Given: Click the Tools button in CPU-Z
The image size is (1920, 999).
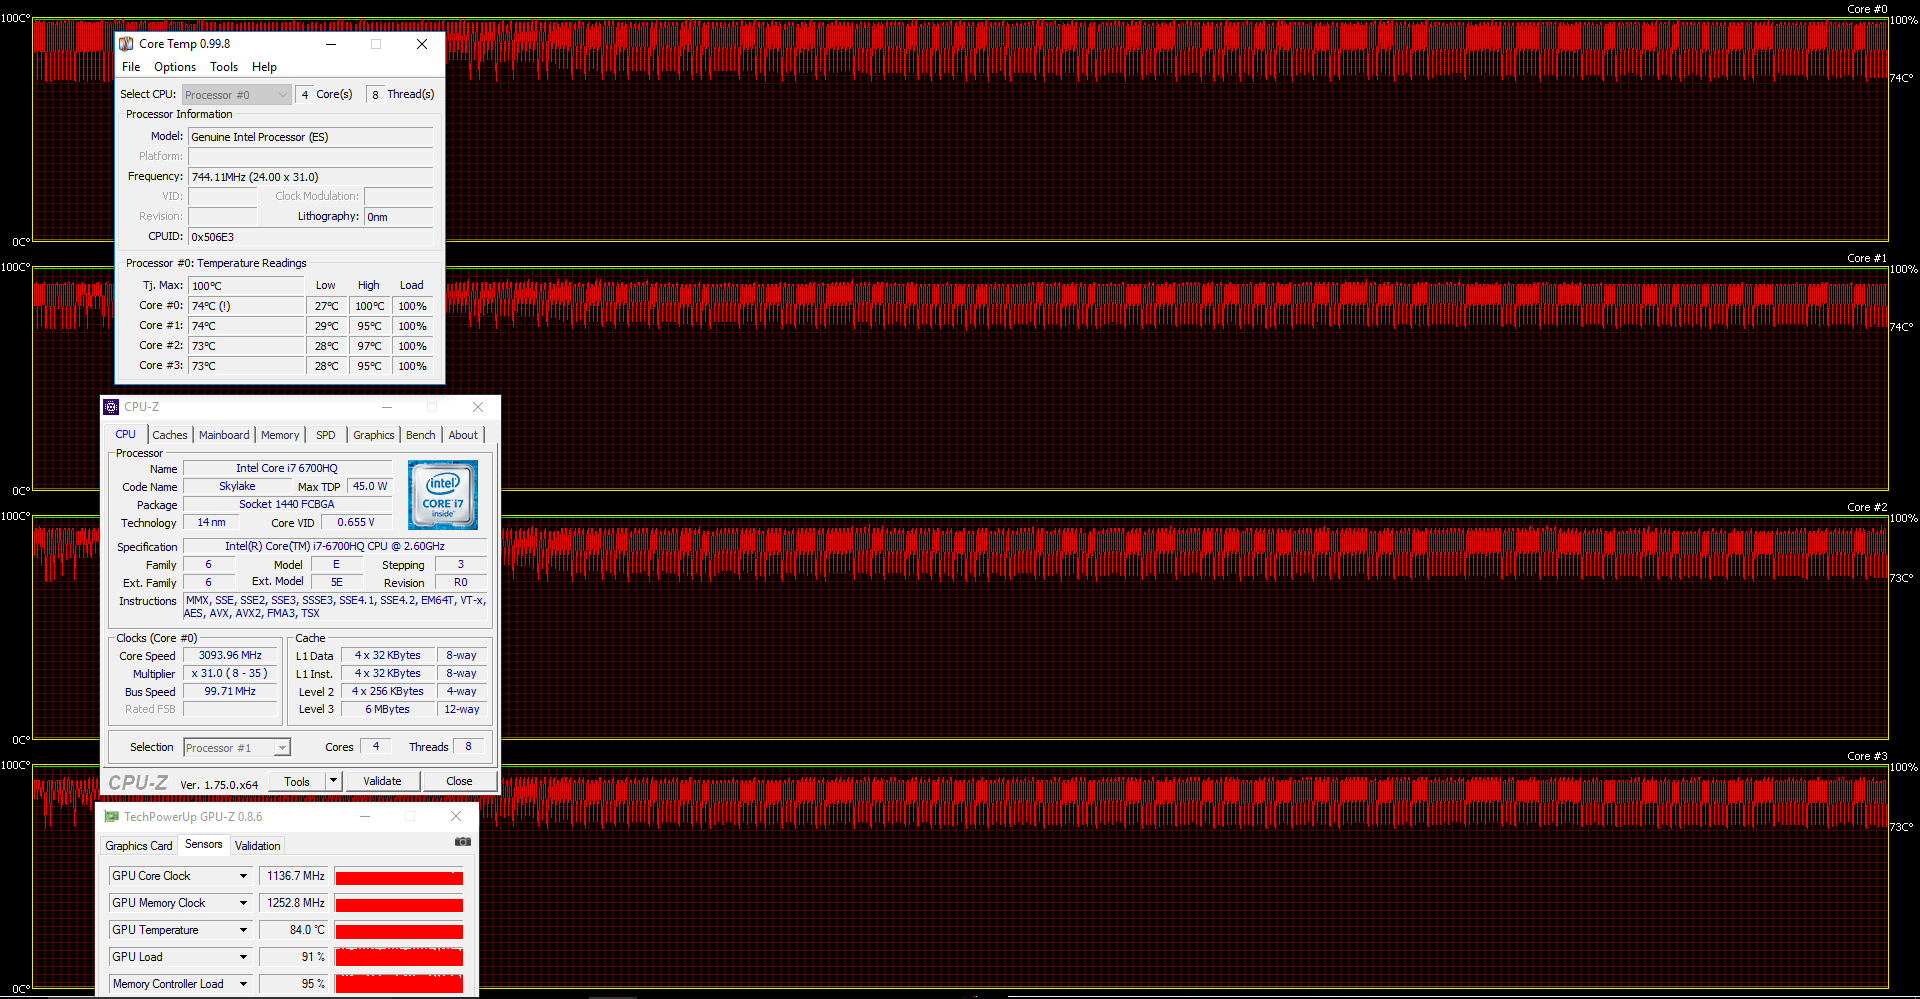Looking at the screenshot, I should 297,782.
